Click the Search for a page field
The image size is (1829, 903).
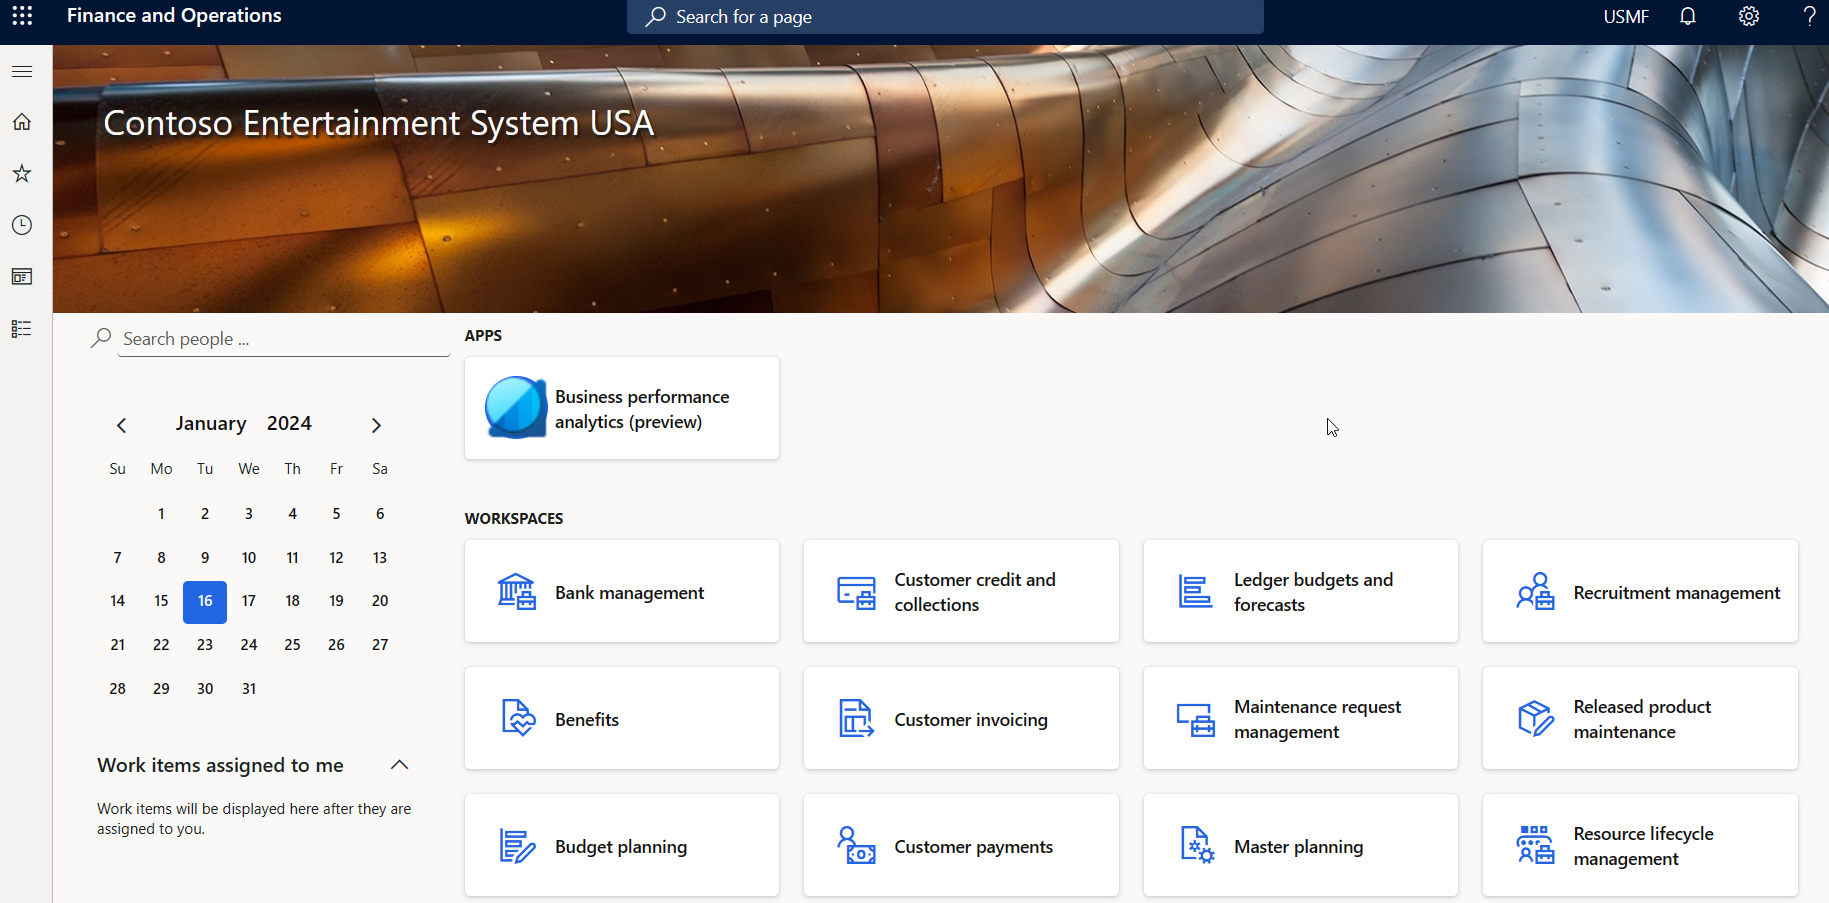944,16
